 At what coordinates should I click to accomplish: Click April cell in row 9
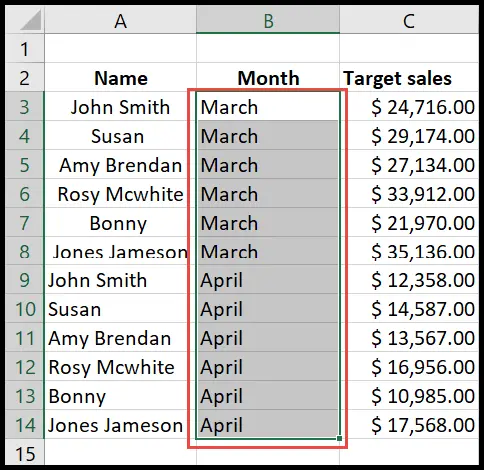268,280
